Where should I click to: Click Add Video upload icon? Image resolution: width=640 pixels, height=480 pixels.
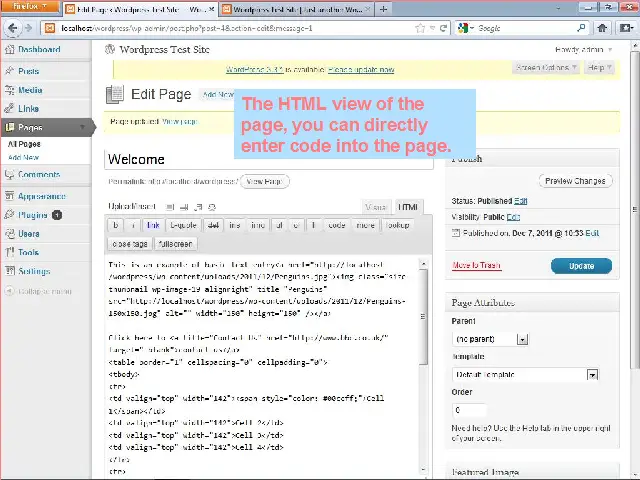coord(184,207)
